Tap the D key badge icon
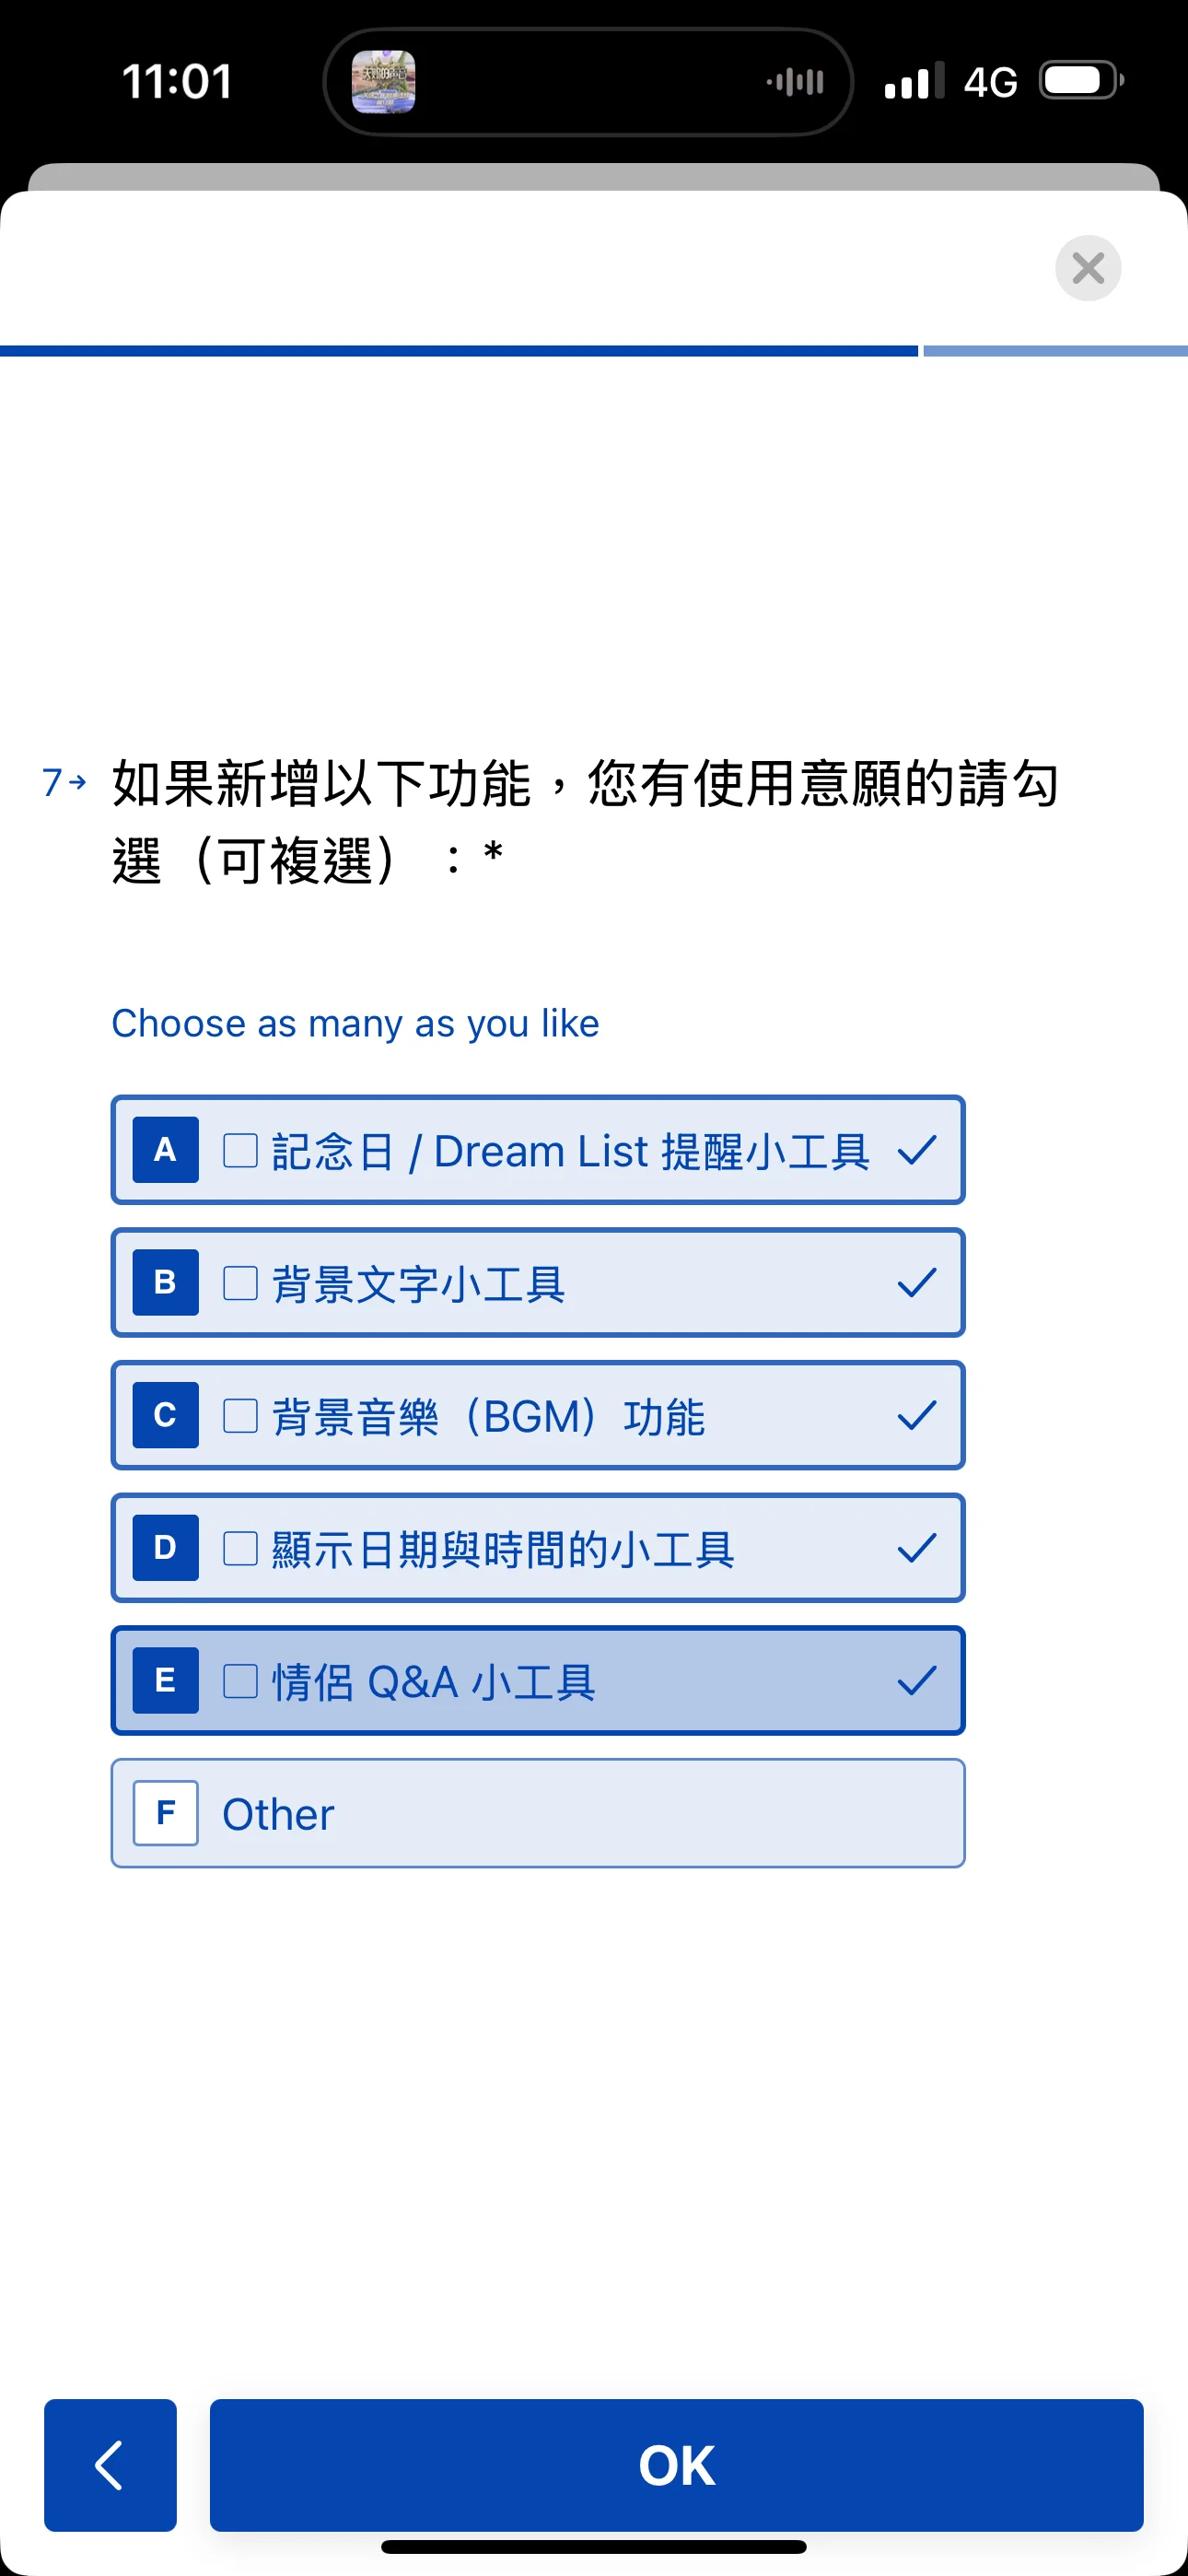1188x2576 pixels. (165, 1548)
